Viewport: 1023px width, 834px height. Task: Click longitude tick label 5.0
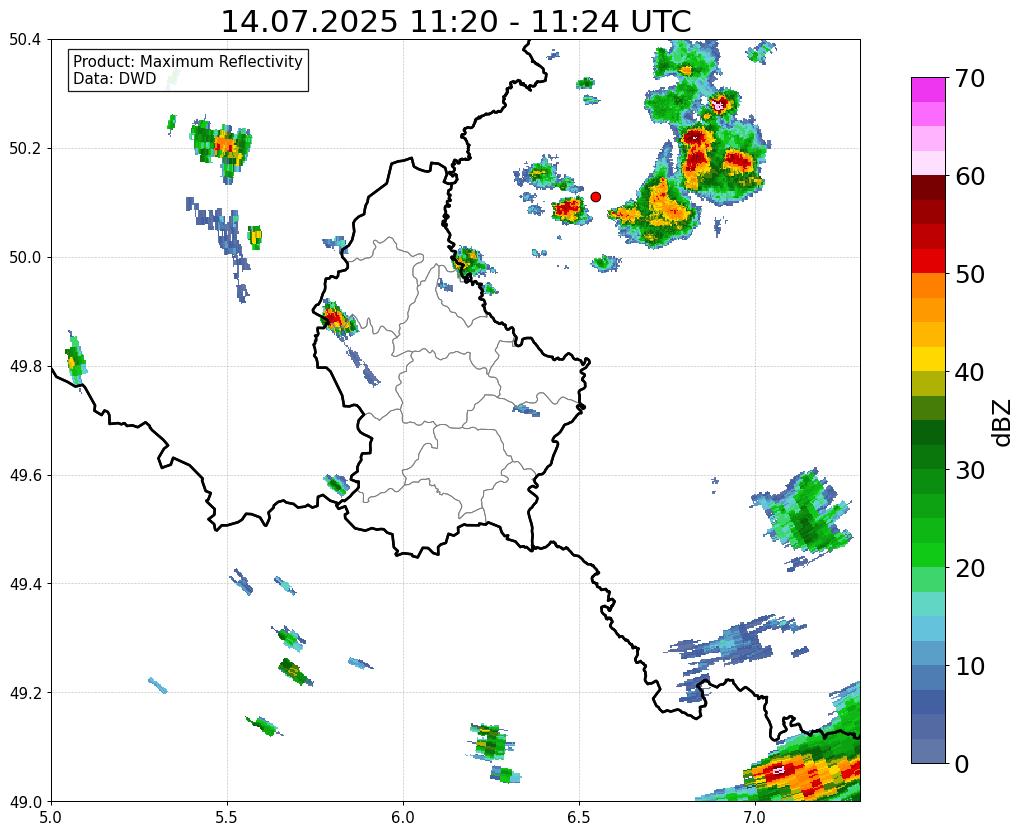51,816
